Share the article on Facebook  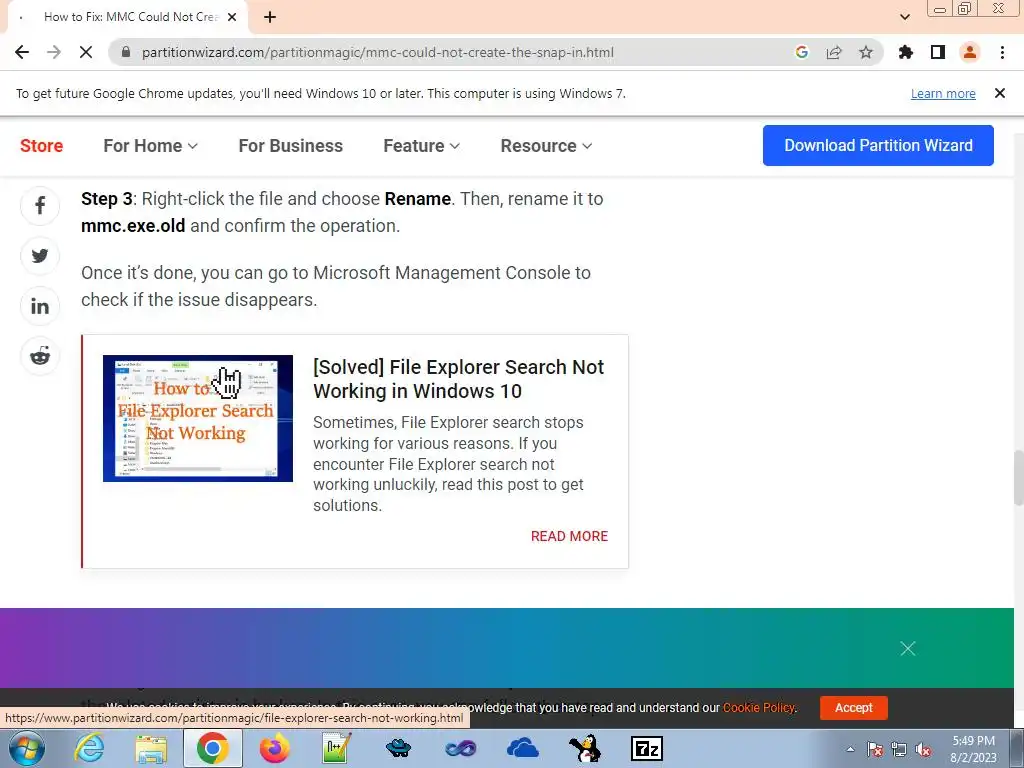tap(40, 206)
